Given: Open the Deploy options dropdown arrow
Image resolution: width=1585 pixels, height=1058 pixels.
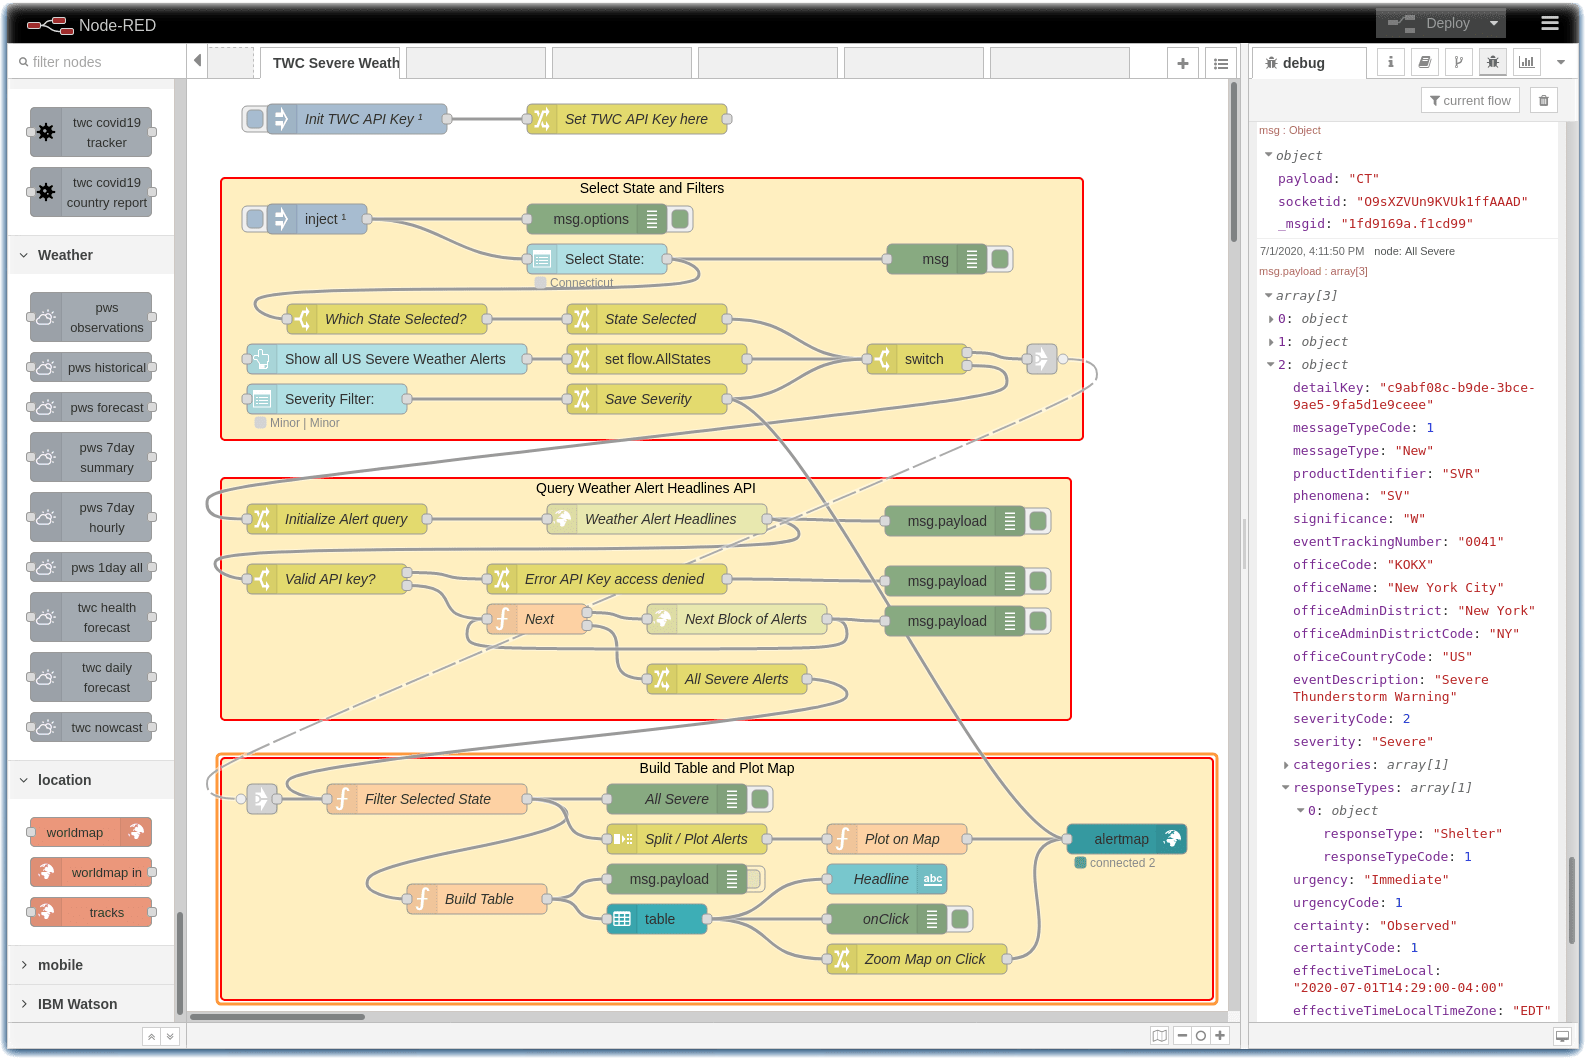Looking at the screenshot, I should click(x=1494, y=23).
